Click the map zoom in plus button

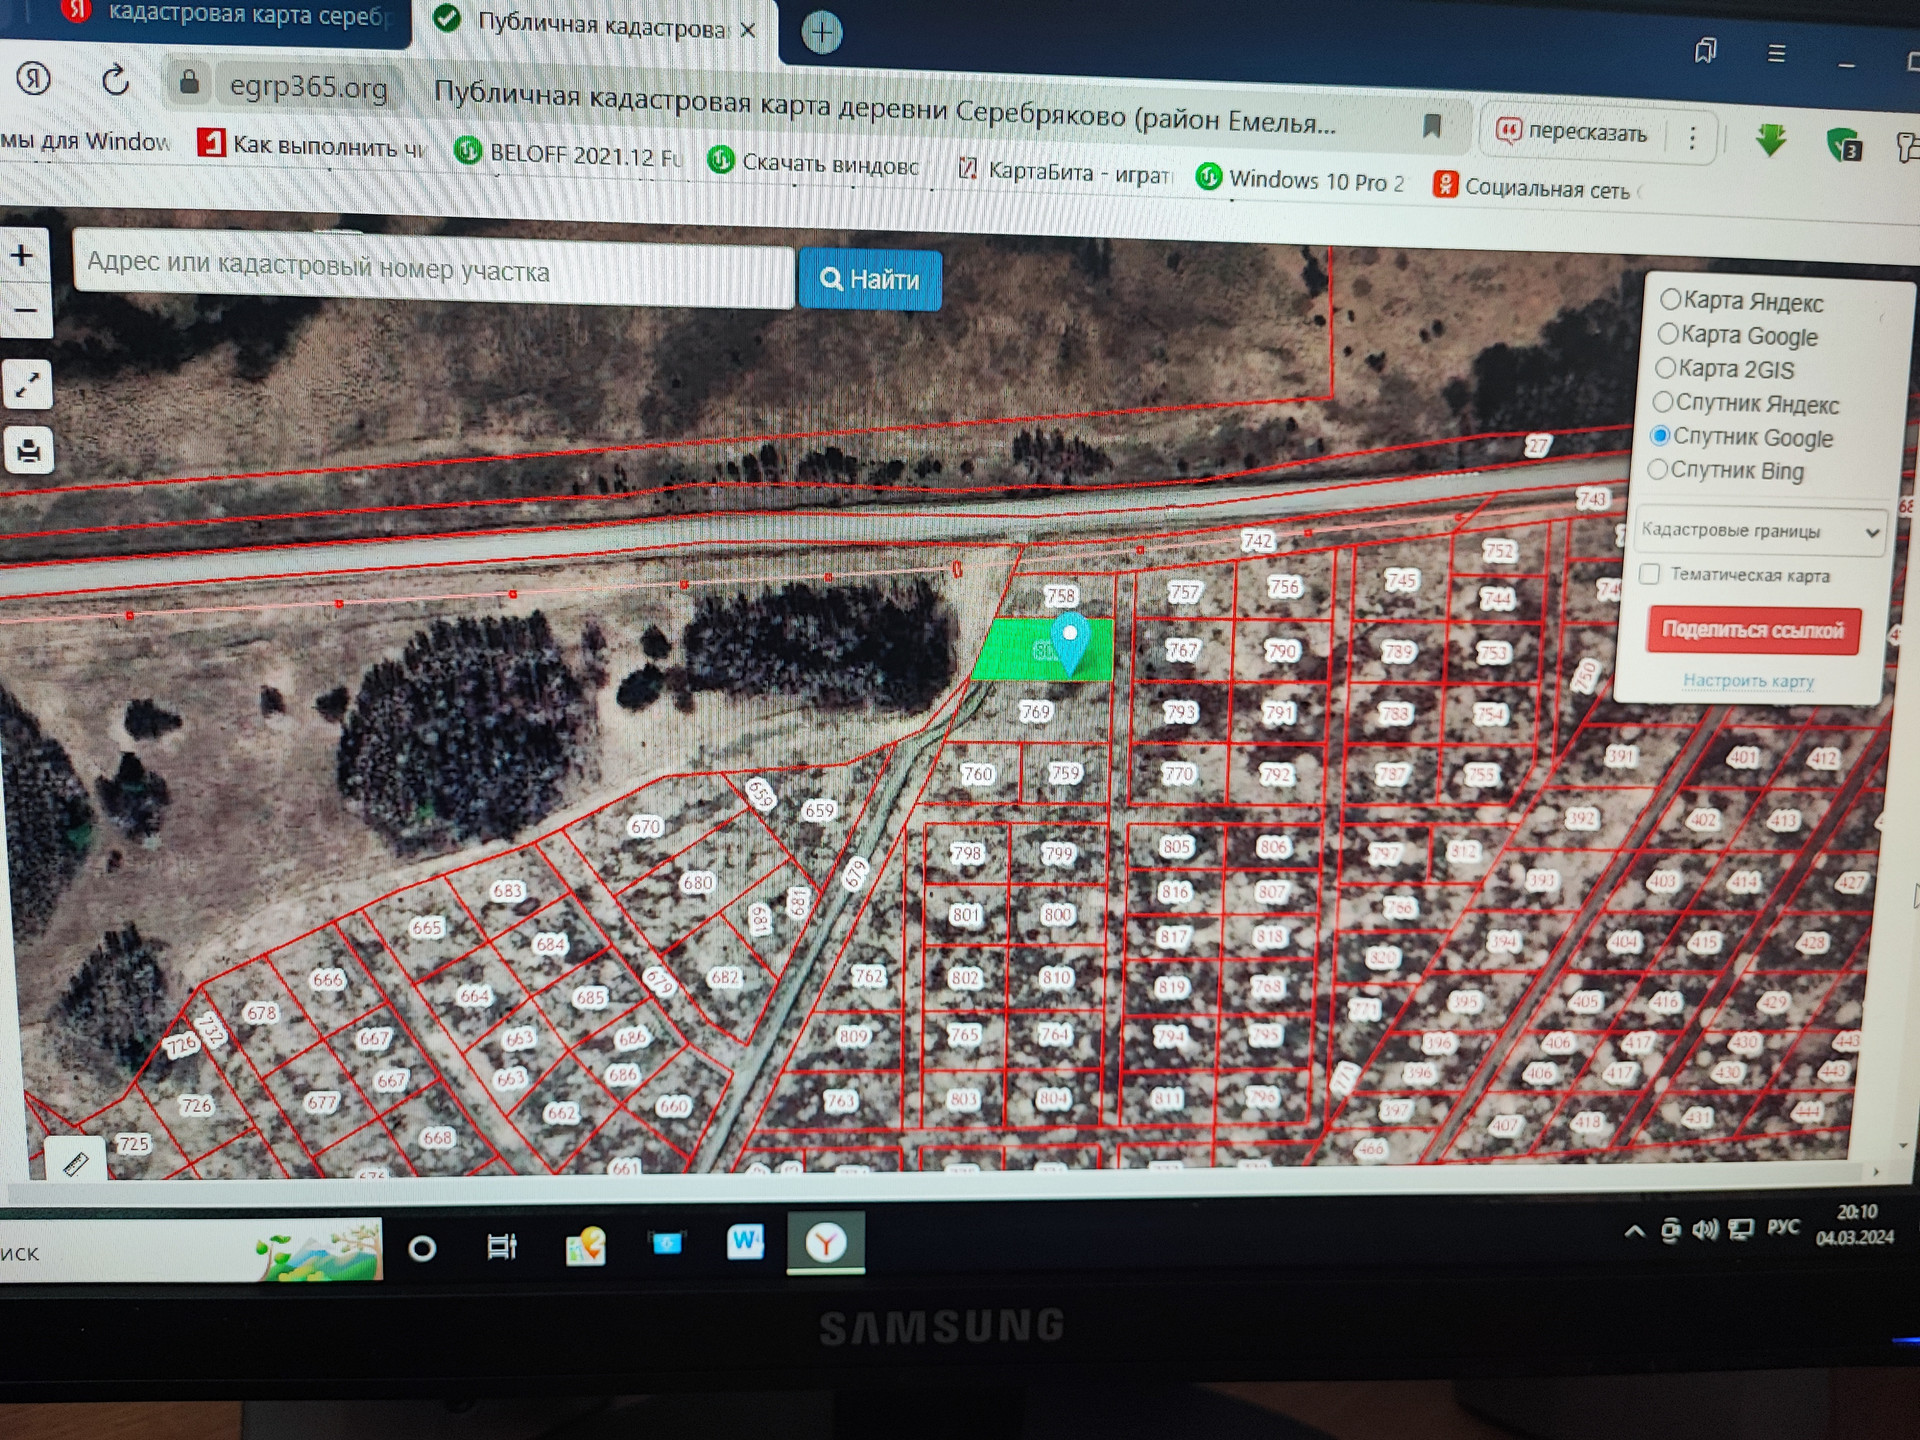(x=22, y=256)
